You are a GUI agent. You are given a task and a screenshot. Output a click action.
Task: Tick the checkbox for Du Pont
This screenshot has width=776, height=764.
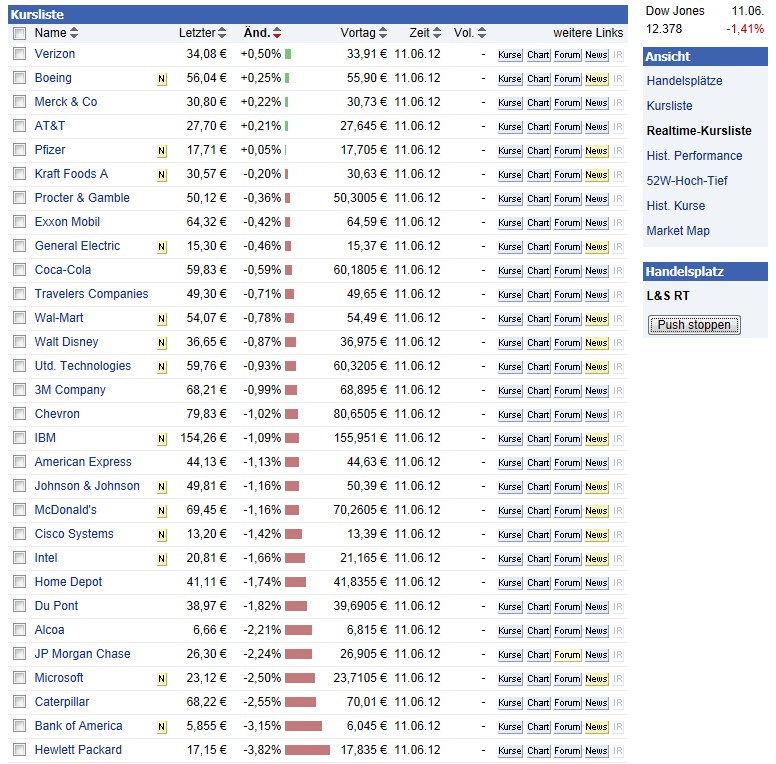coord(19,606)
